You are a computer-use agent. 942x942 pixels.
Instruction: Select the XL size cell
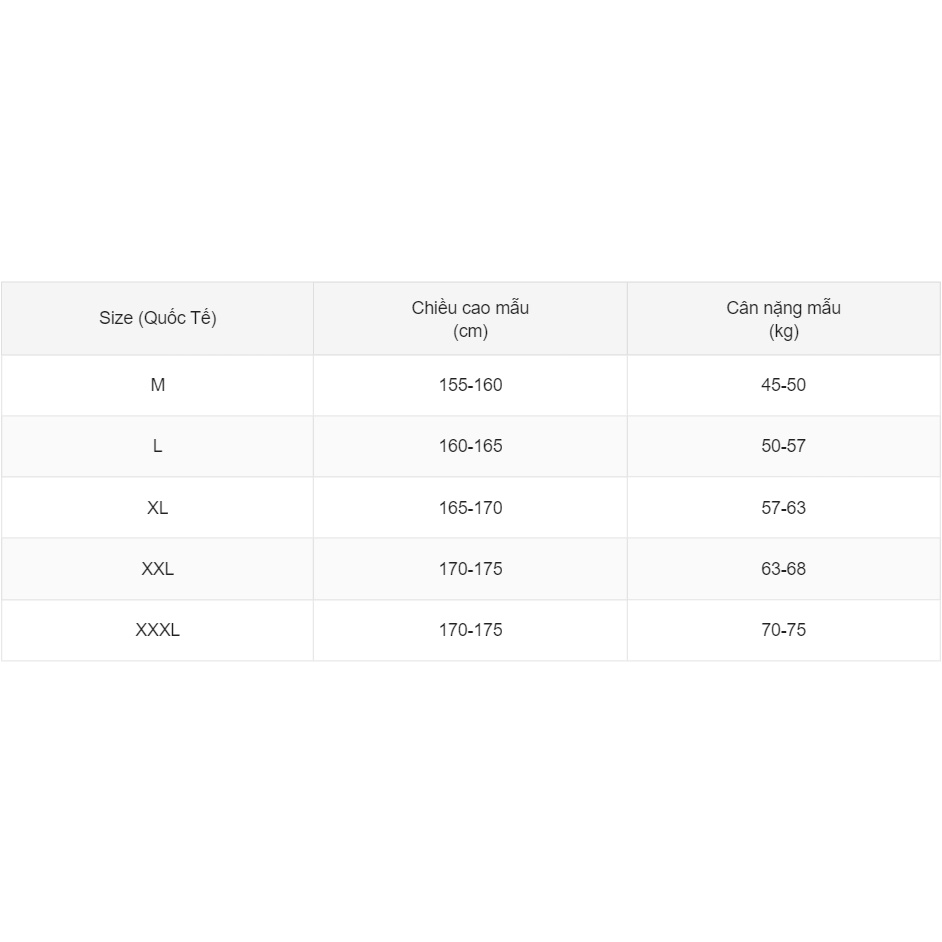pyautogui.click(x=157, y=508)
